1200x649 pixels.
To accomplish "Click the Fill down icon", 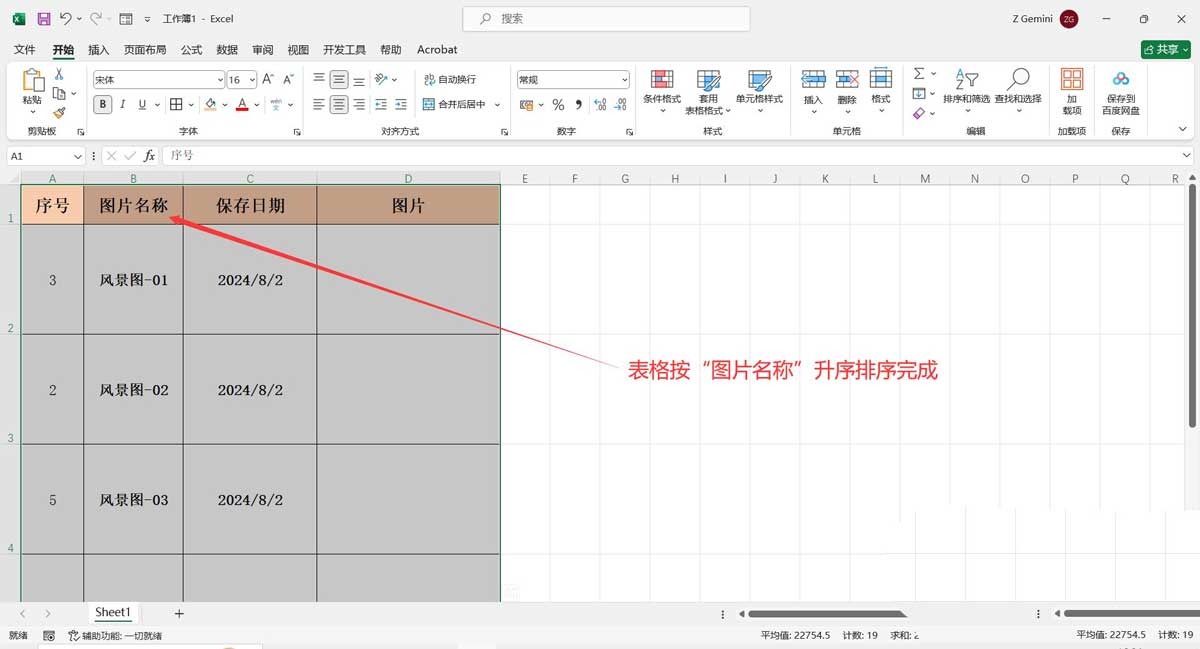I will [x=919, y=93].
